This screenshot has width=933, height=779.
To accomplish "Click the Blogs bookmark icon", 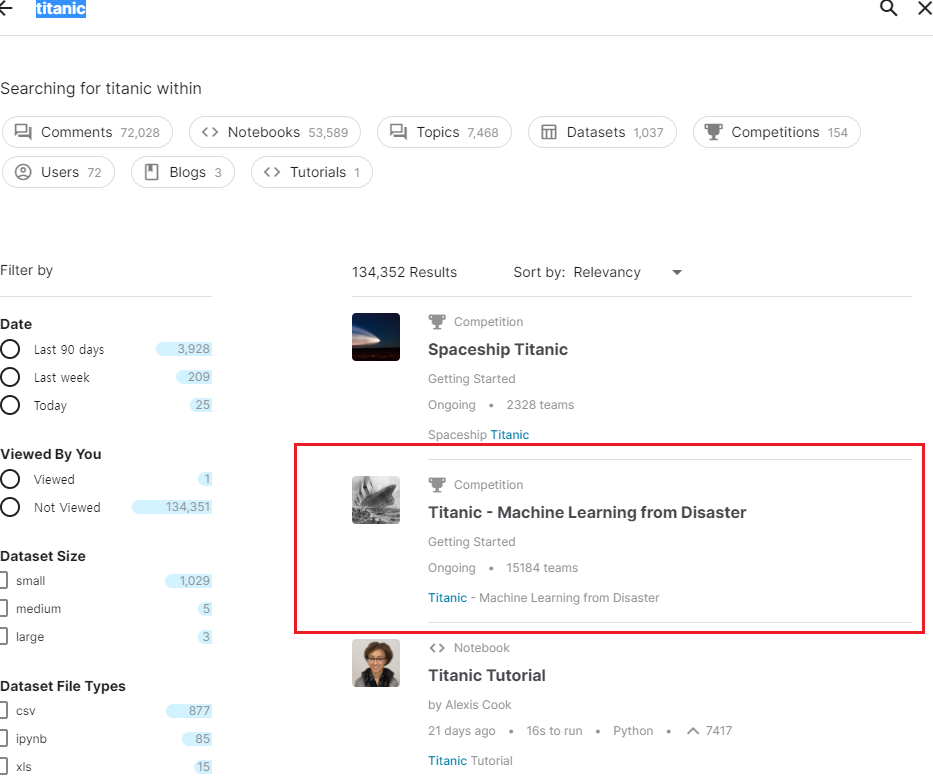I will (152, 172).
